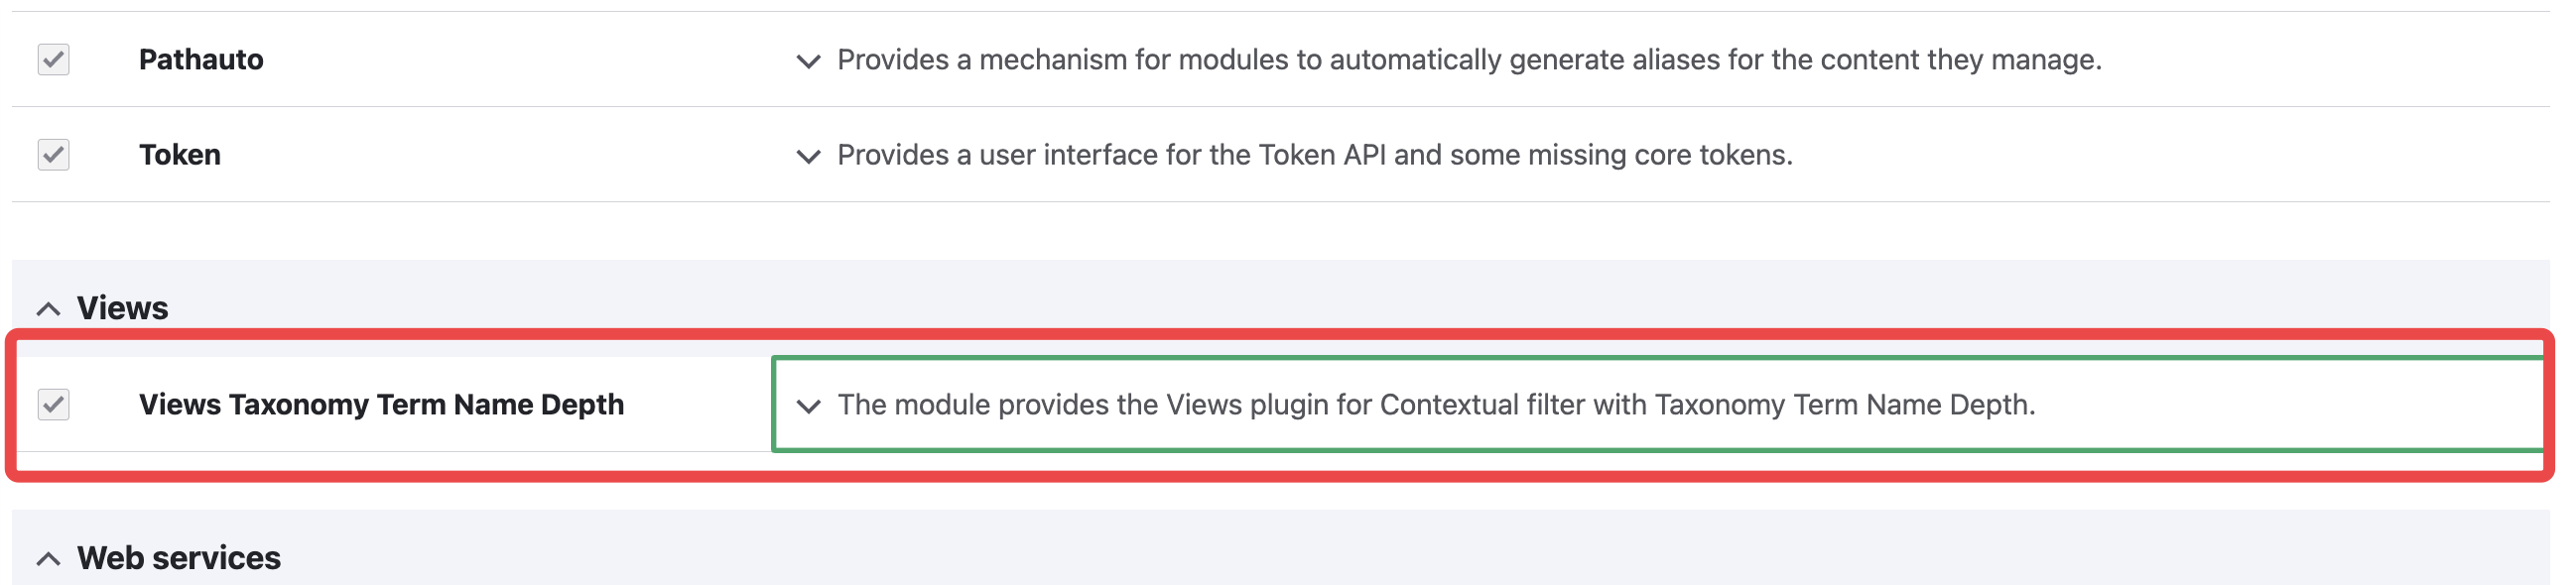Select the Token module name label

[x=180, y=155]
